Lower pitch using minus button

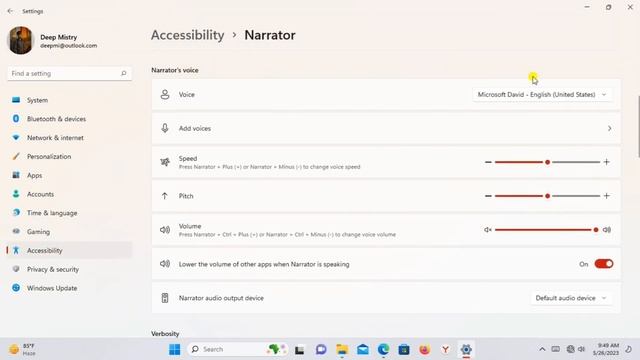[488, 196]
